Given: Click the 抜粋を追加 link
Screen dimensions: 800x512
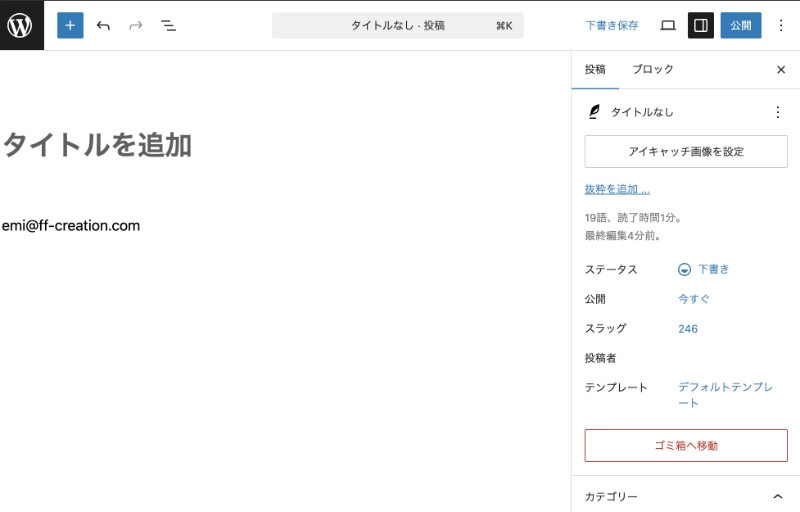Looking at the screenshot, I should click(617, 189).
